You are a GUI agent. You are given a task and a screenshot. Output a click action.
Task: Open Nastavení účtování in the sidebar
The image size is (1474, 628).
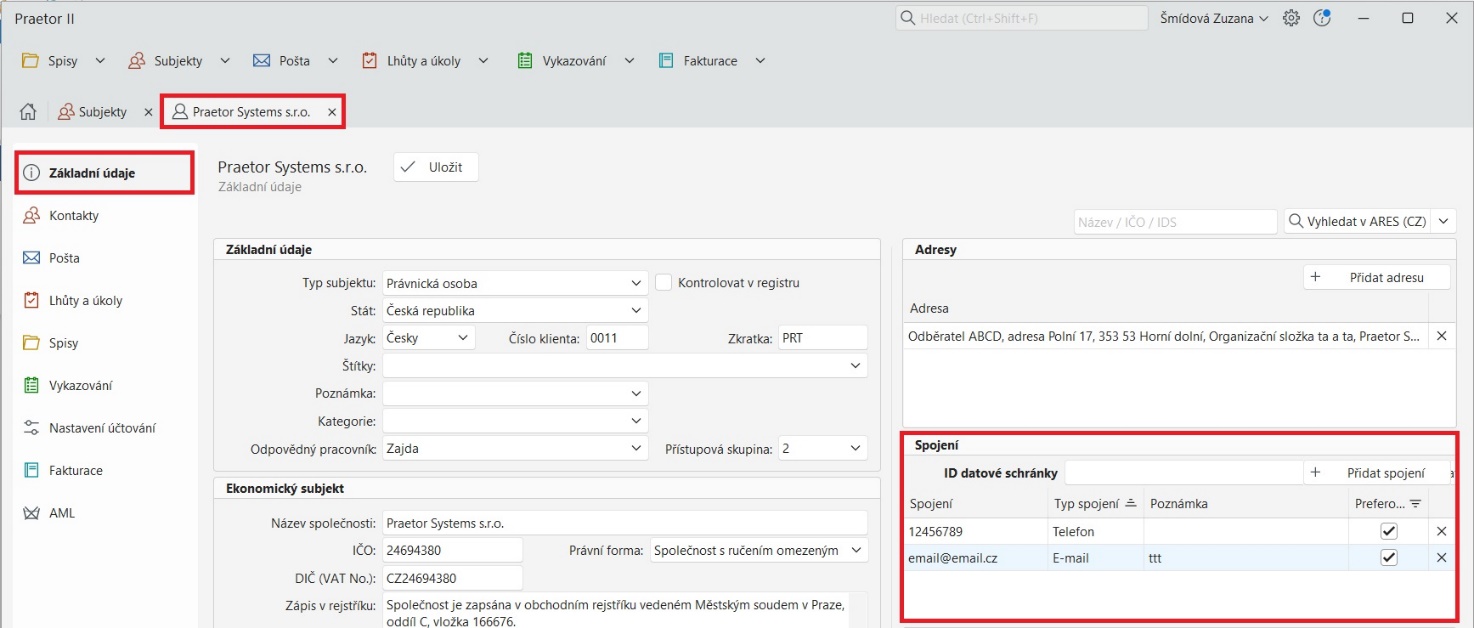(101, 428)
